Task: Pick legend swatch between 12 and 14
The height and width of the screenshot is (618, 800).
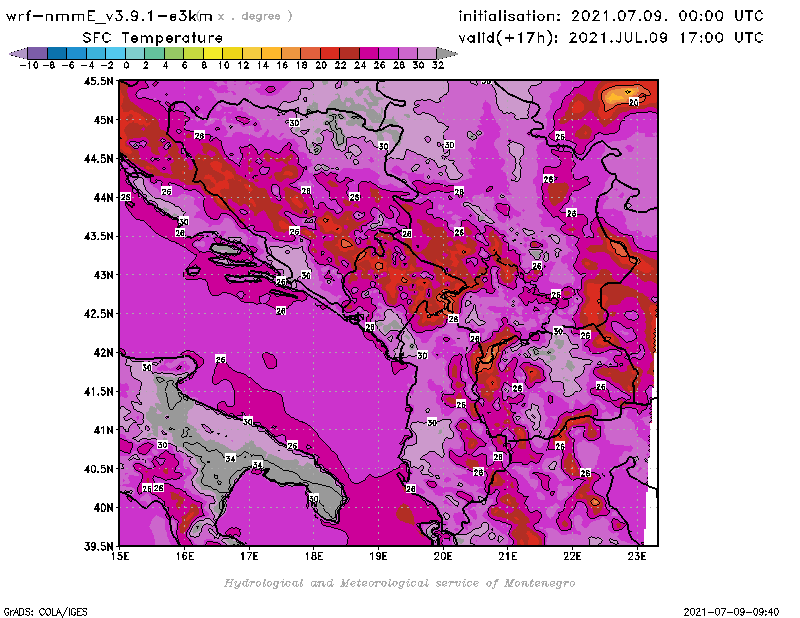Action: pos(252,53)
